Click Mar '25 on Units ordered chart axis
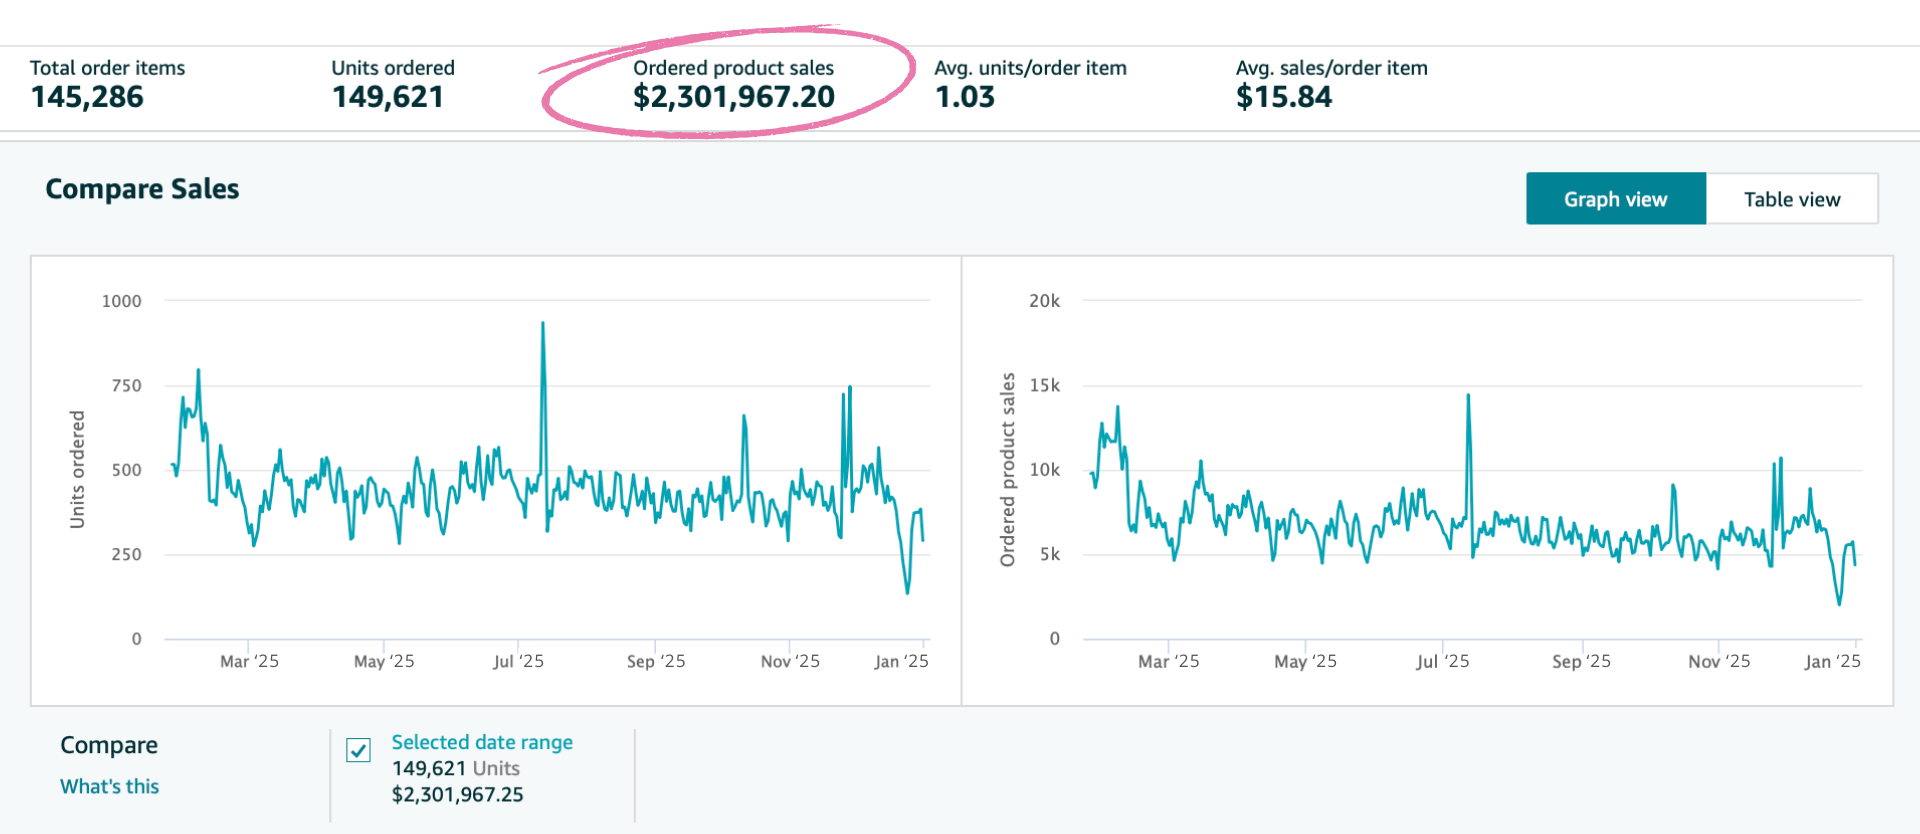This screenshot has width=1920, height=834. [249, 661]
